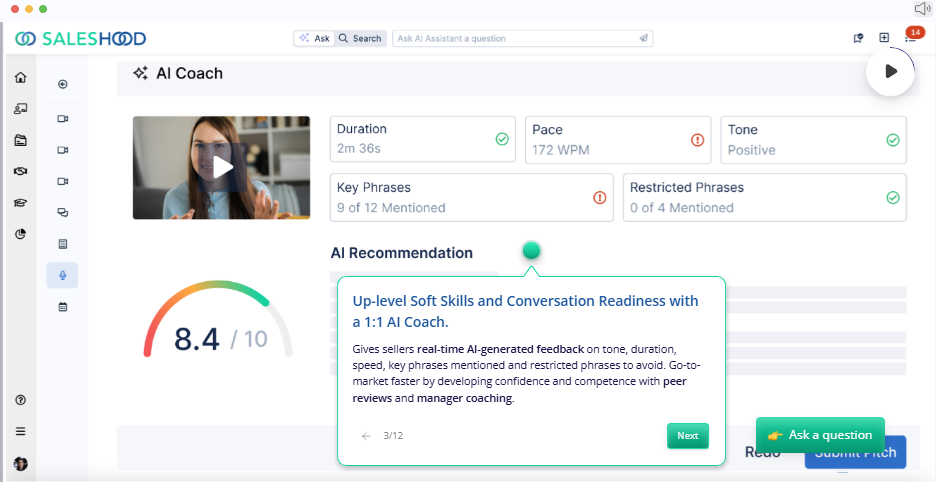Open the notifications list with 14 badge
The width and height of the screenshot is (936, 482).
tap(911, 36)
